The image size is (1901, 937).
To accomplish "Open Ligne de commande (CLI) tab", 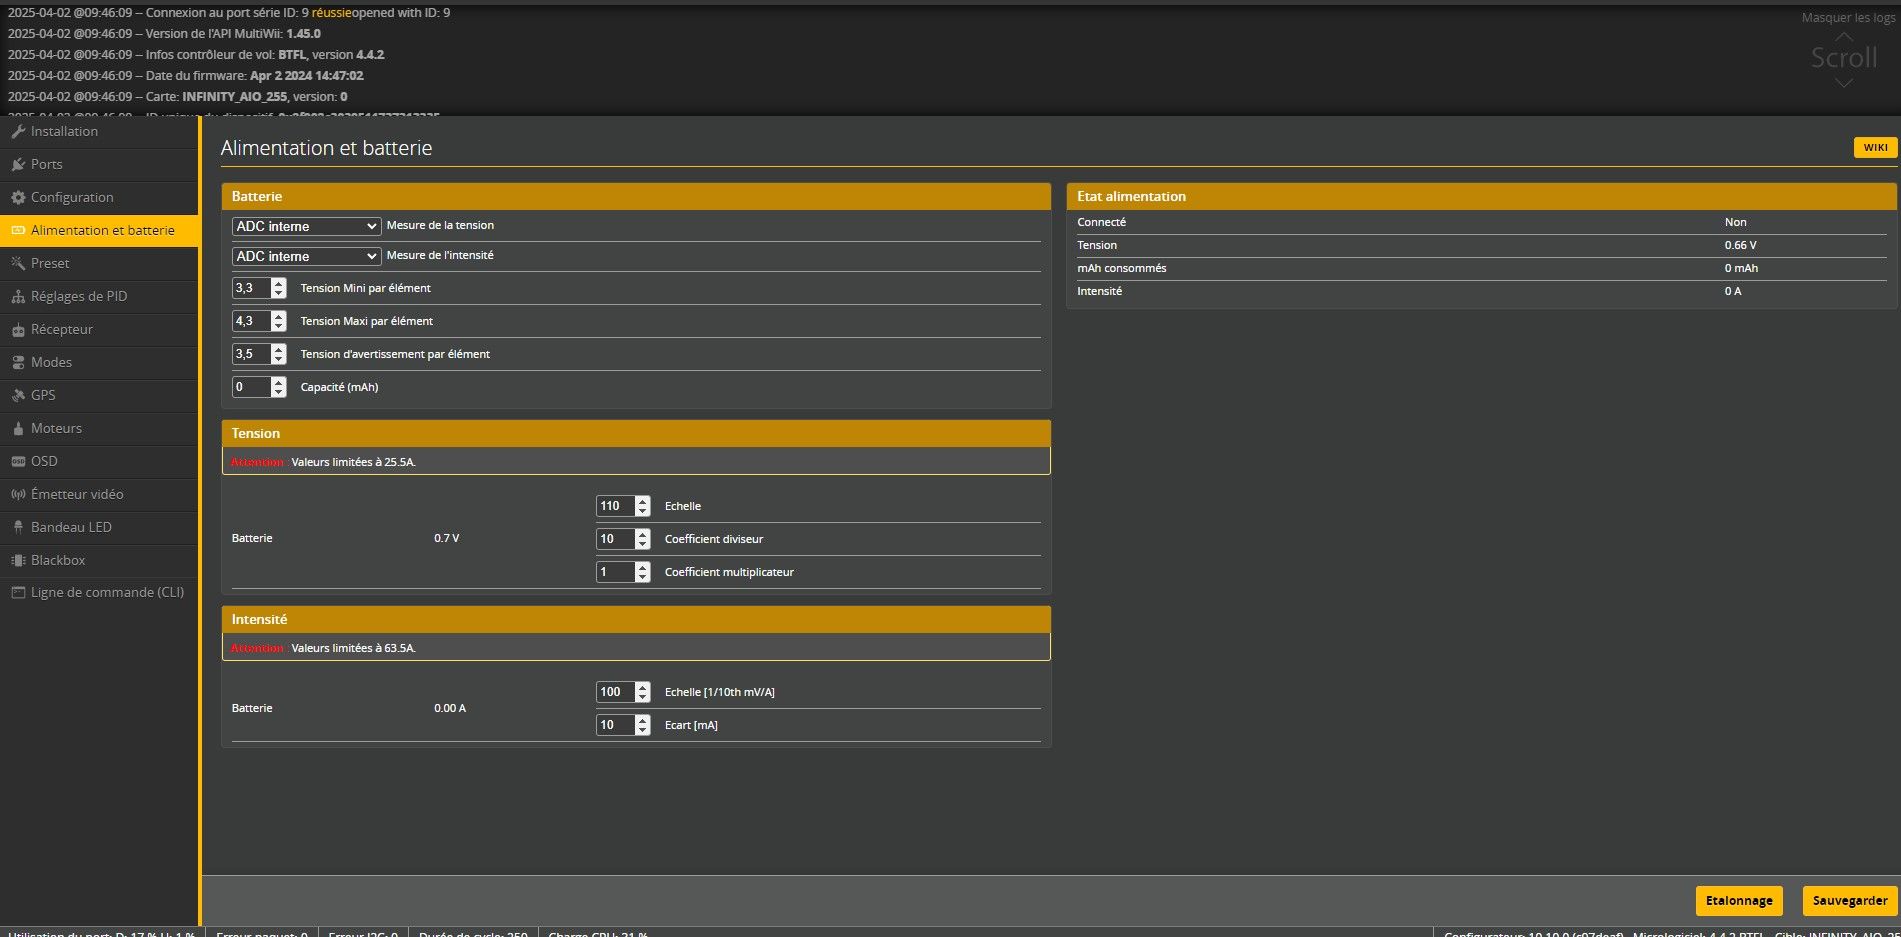I will (x=107, y=593).
